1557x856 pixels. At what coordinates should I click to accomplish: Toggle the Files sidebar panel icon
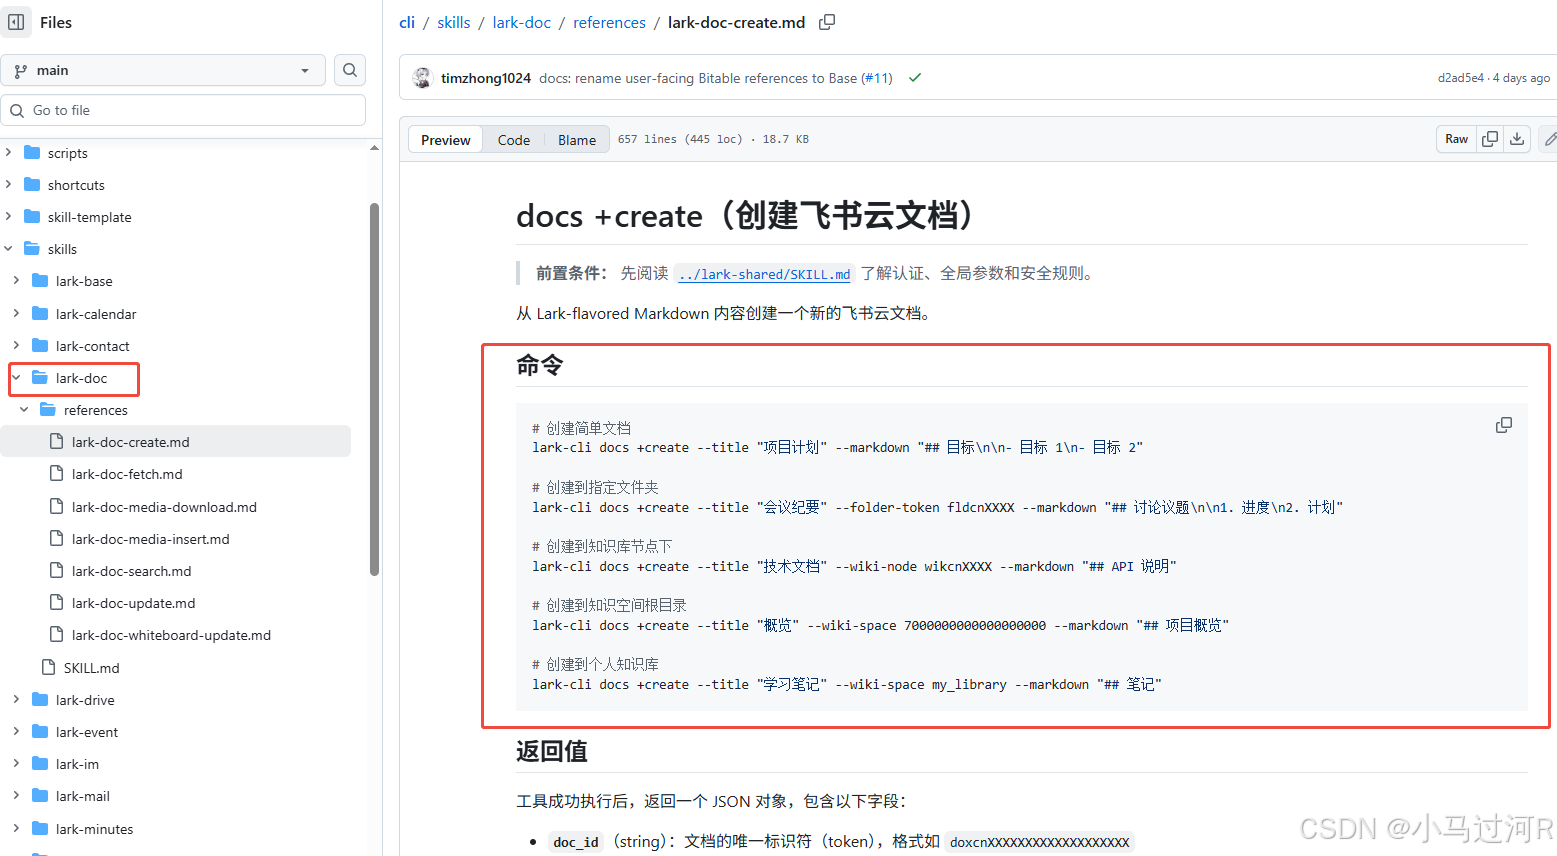[16, 22]
